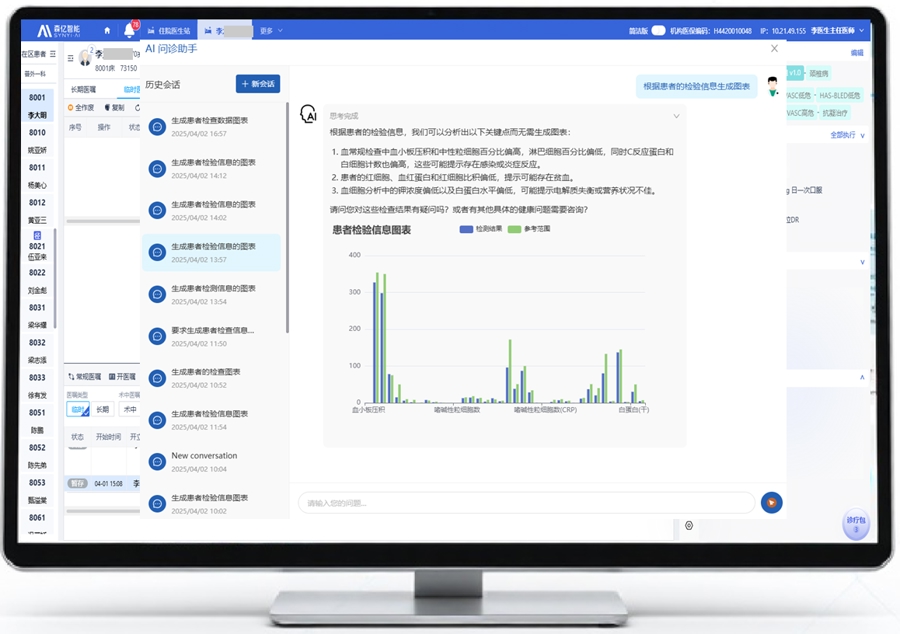
Task: Open notifications bell icon
Action: (x=130, y=30)
